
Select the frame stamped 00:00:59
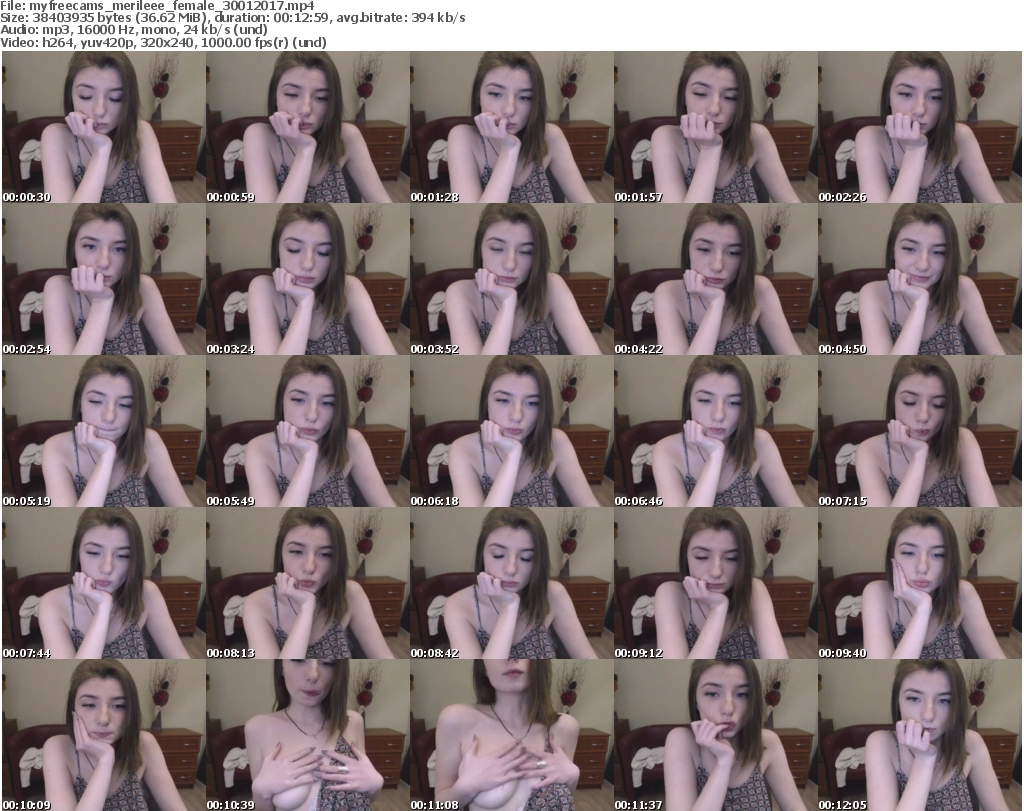(308, 127)
